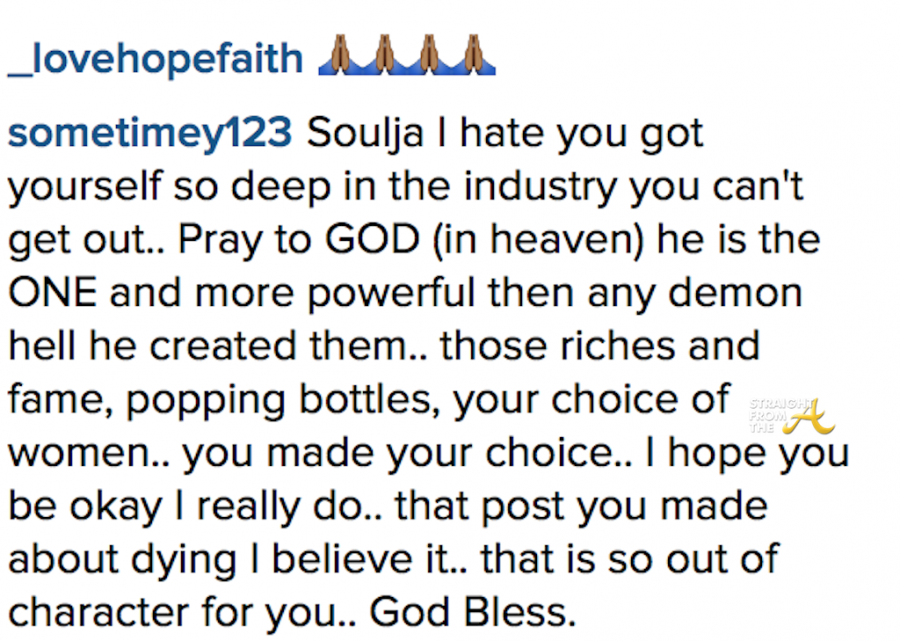The width and height of the screenshot is (900, 641).
Task: Open the sometimey123 commenter profile
Action: (146, 133)
